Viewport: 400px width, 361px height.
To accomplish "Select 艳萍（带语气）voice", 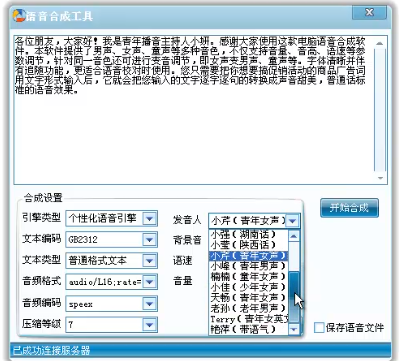I will (x=249, y=330).
